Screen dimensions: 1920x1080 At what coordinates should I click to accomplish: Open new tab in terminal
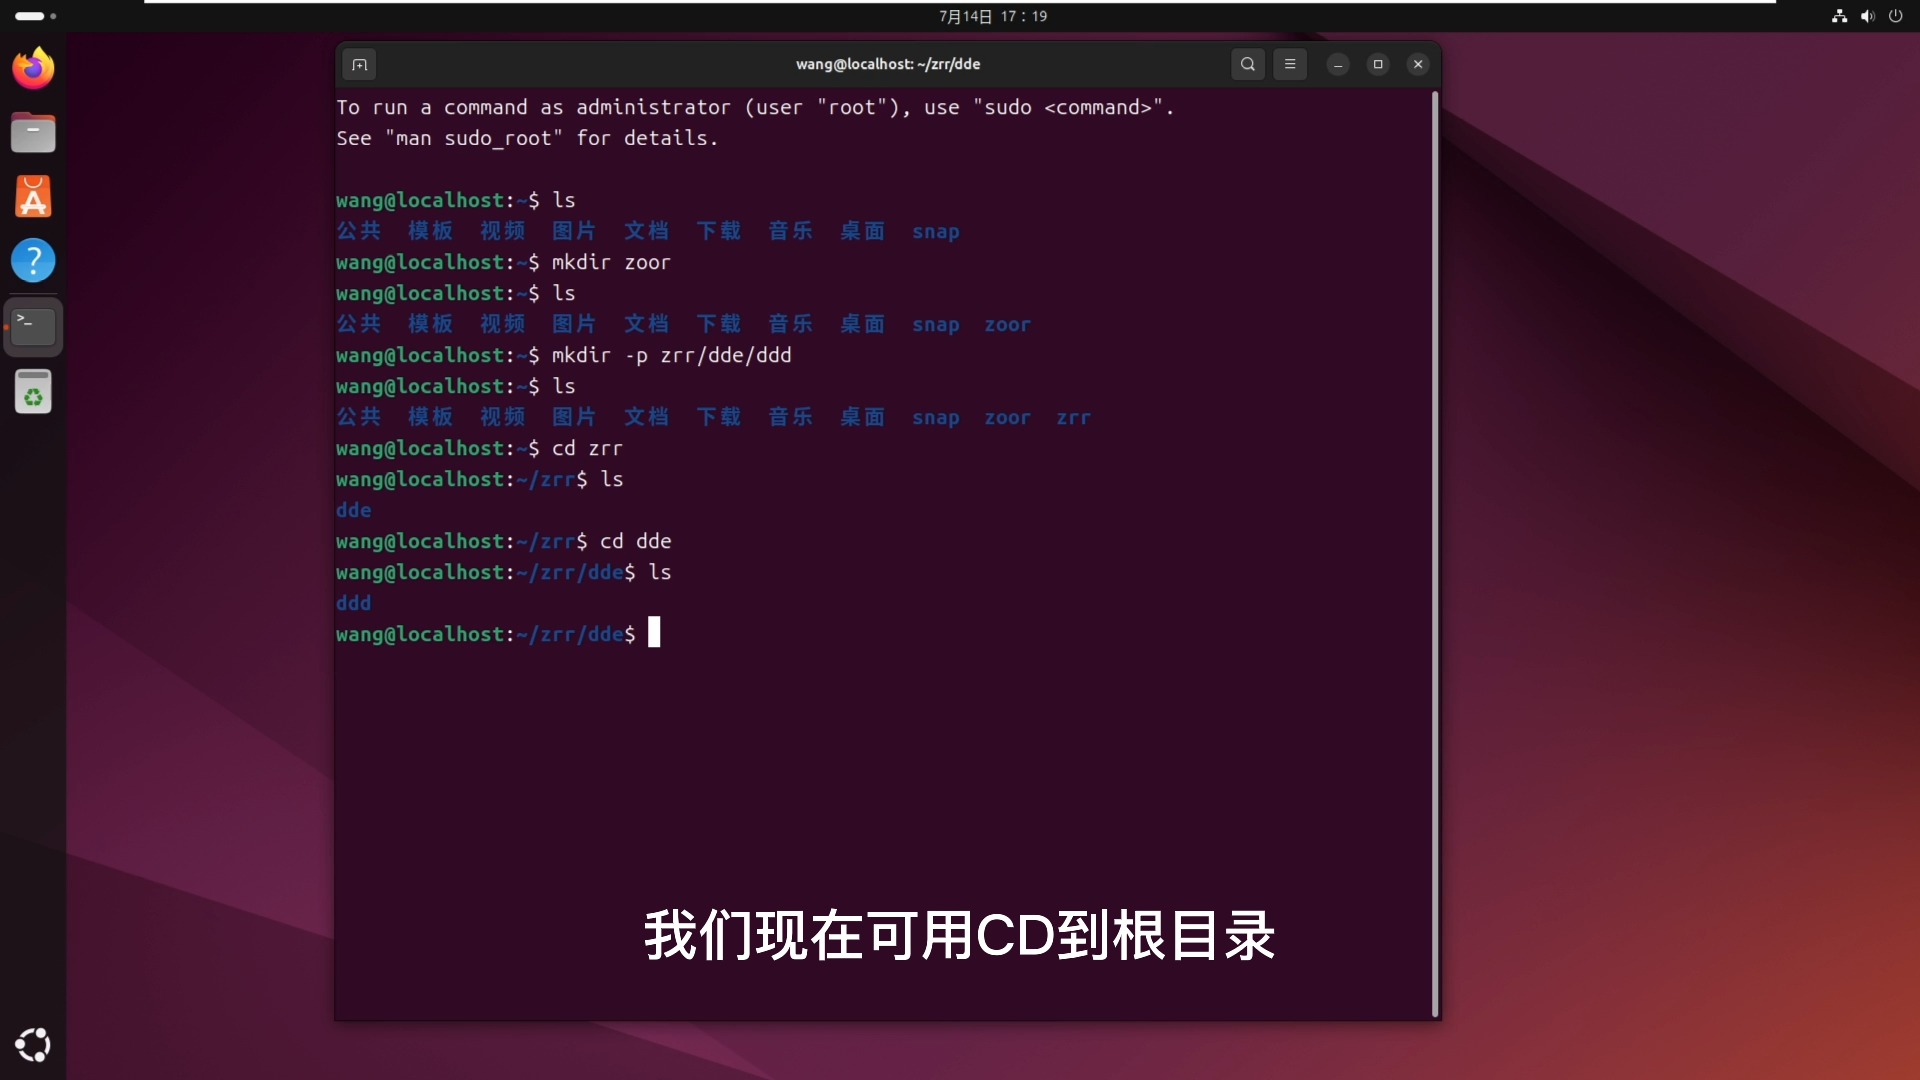(360, 64)
